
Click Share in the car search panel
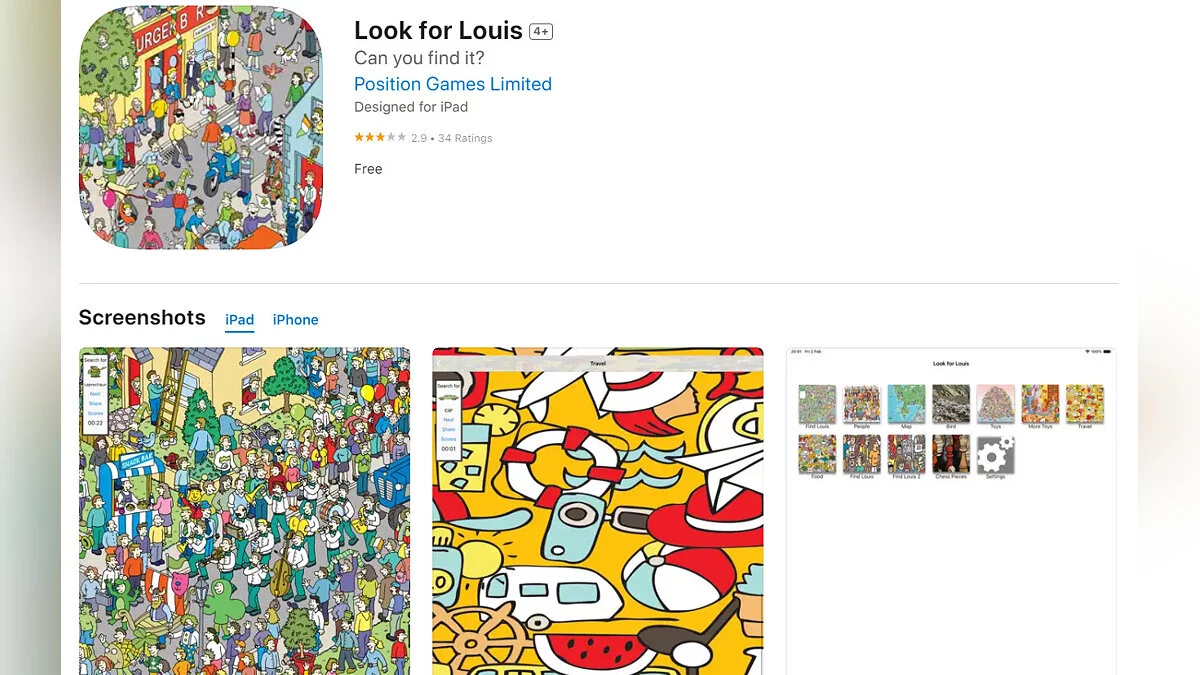click(448, 430)
